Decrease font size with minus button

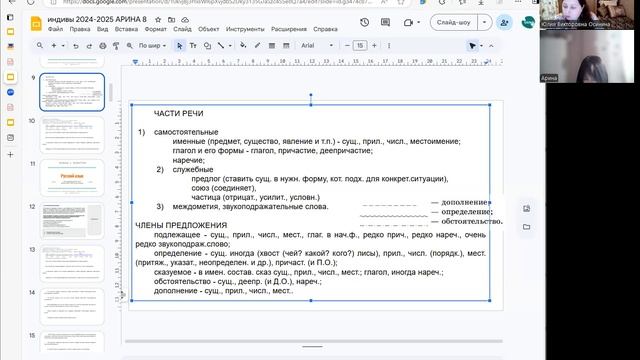(x=347, y=46)
